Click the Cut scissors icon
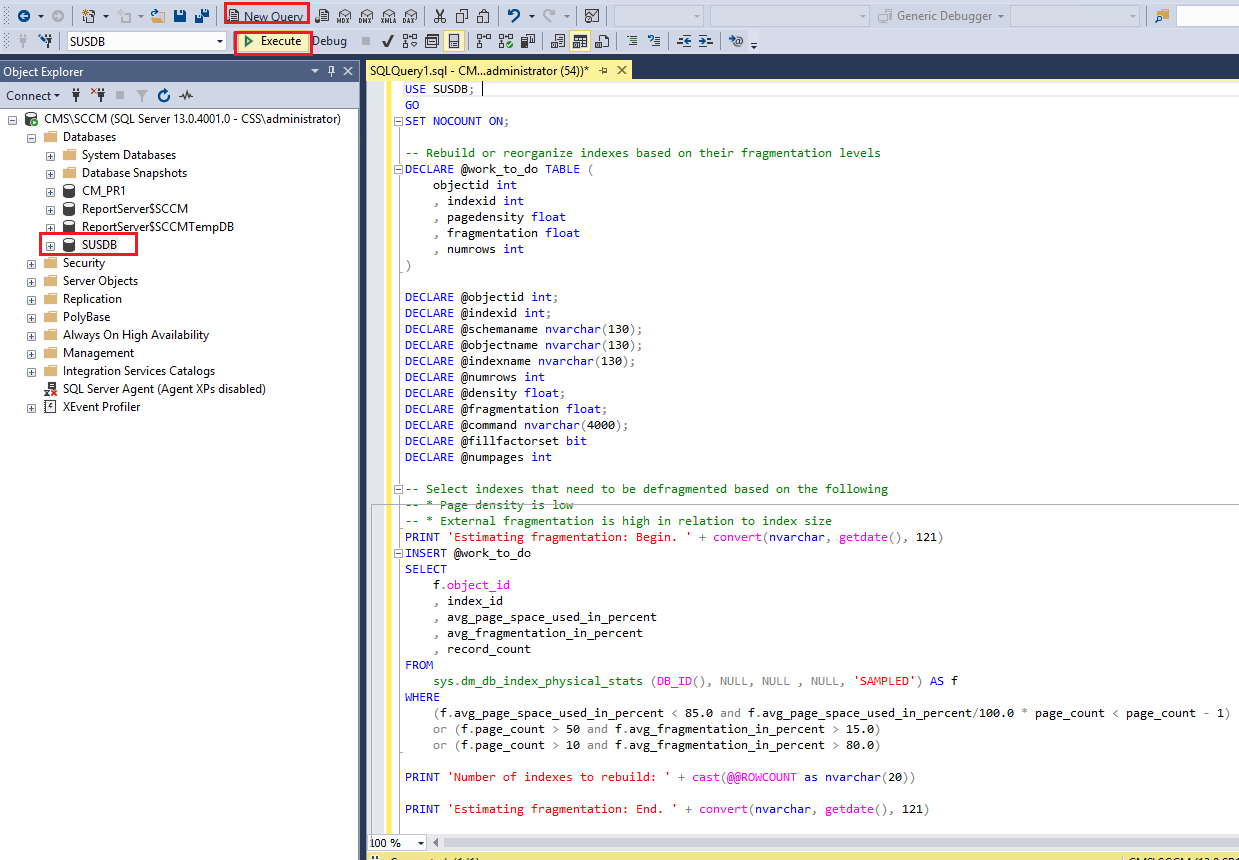1239x860 pixels. [438, 16]
